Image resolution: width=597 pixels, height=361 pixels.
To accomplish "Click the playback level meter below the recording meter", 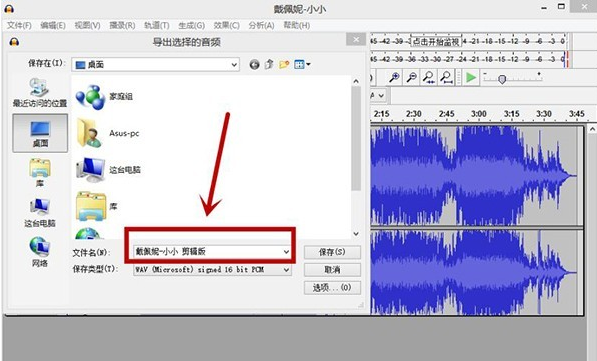I will [x=468, y=59].
